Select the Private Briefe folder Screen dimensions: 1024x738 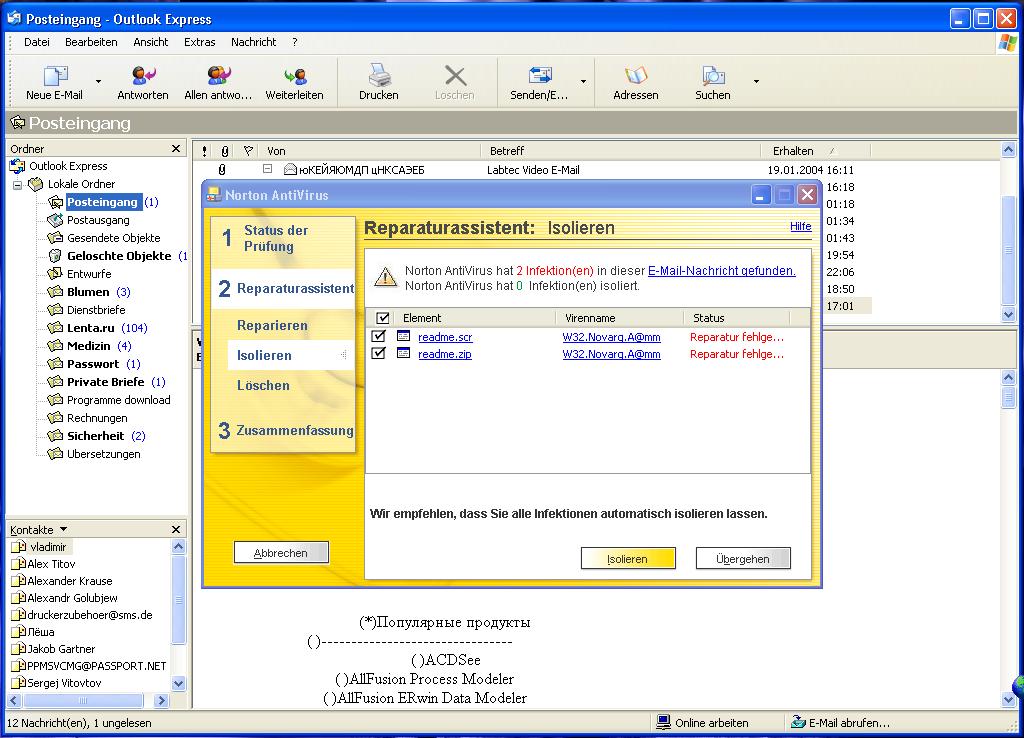(x=106, y=381)
